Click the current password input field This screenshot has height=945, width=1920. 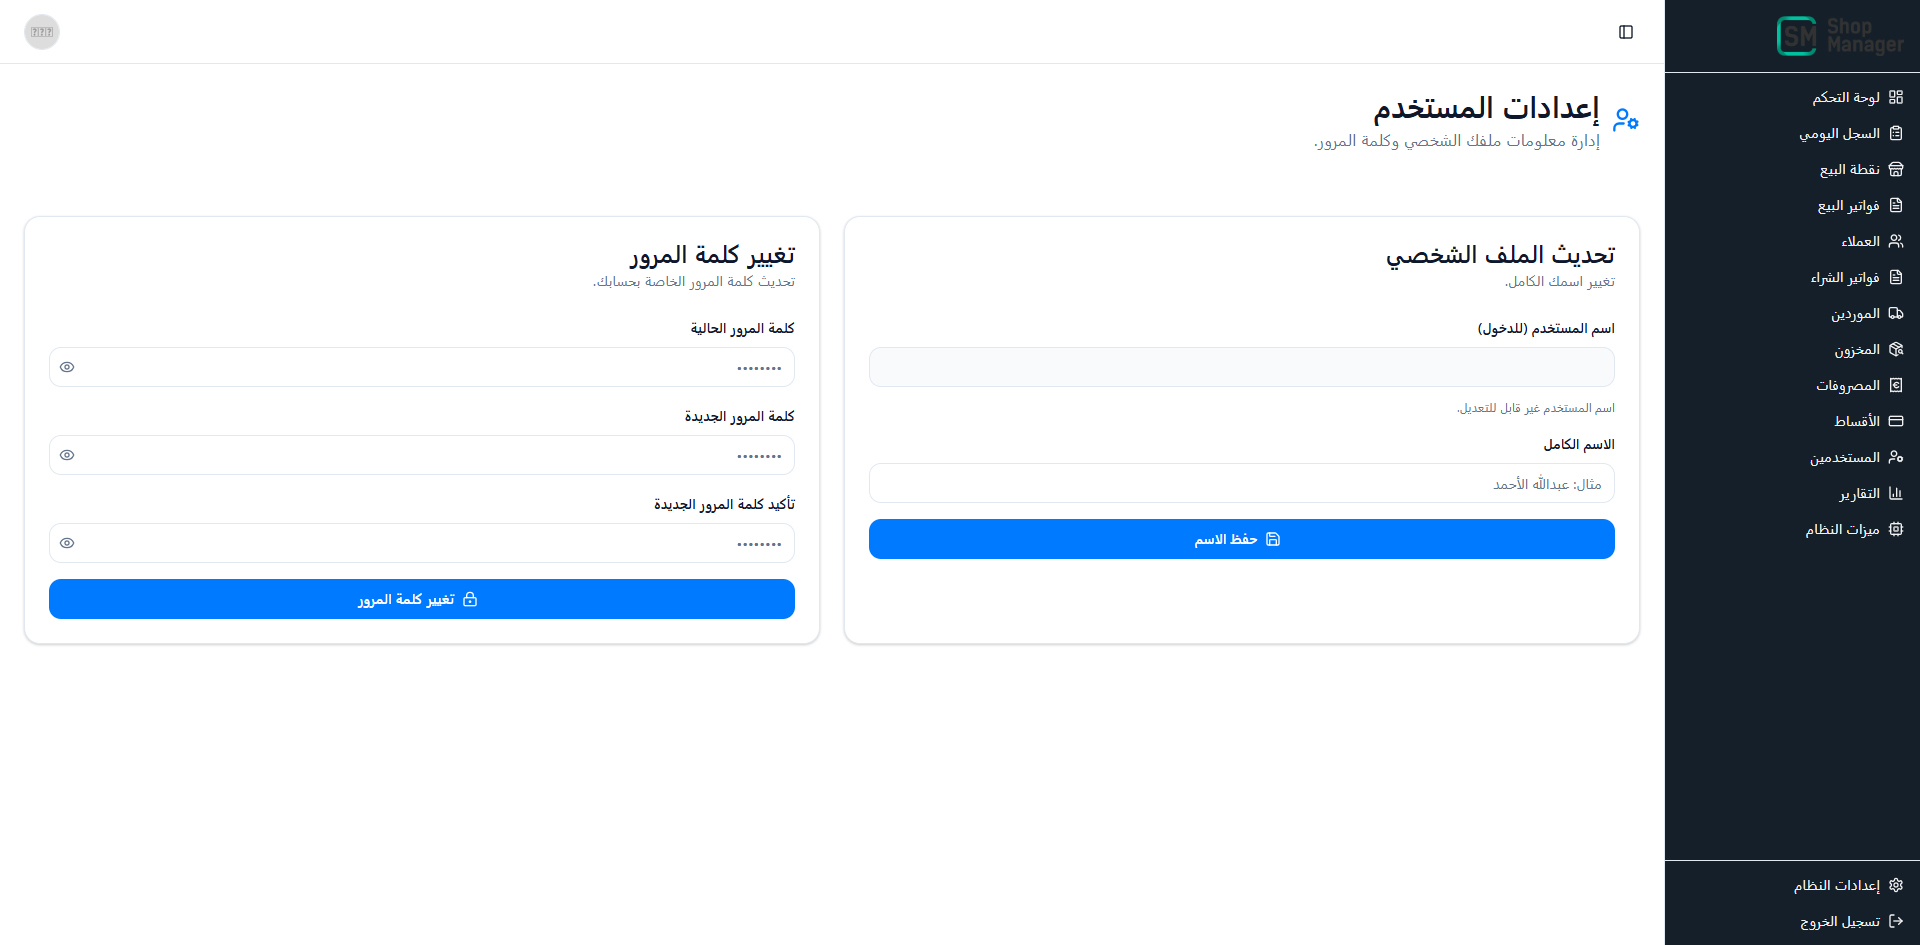tap(430, 368)
